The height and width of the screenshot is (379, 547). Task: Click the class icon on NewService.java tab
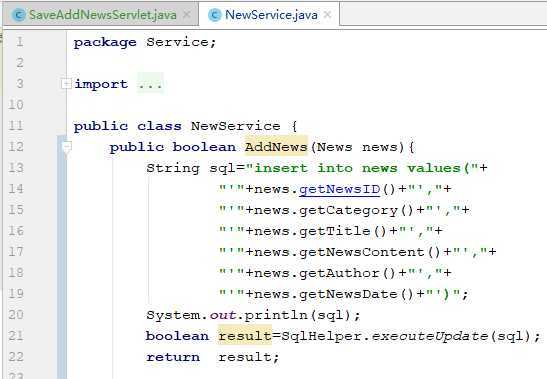click(215, 15)
